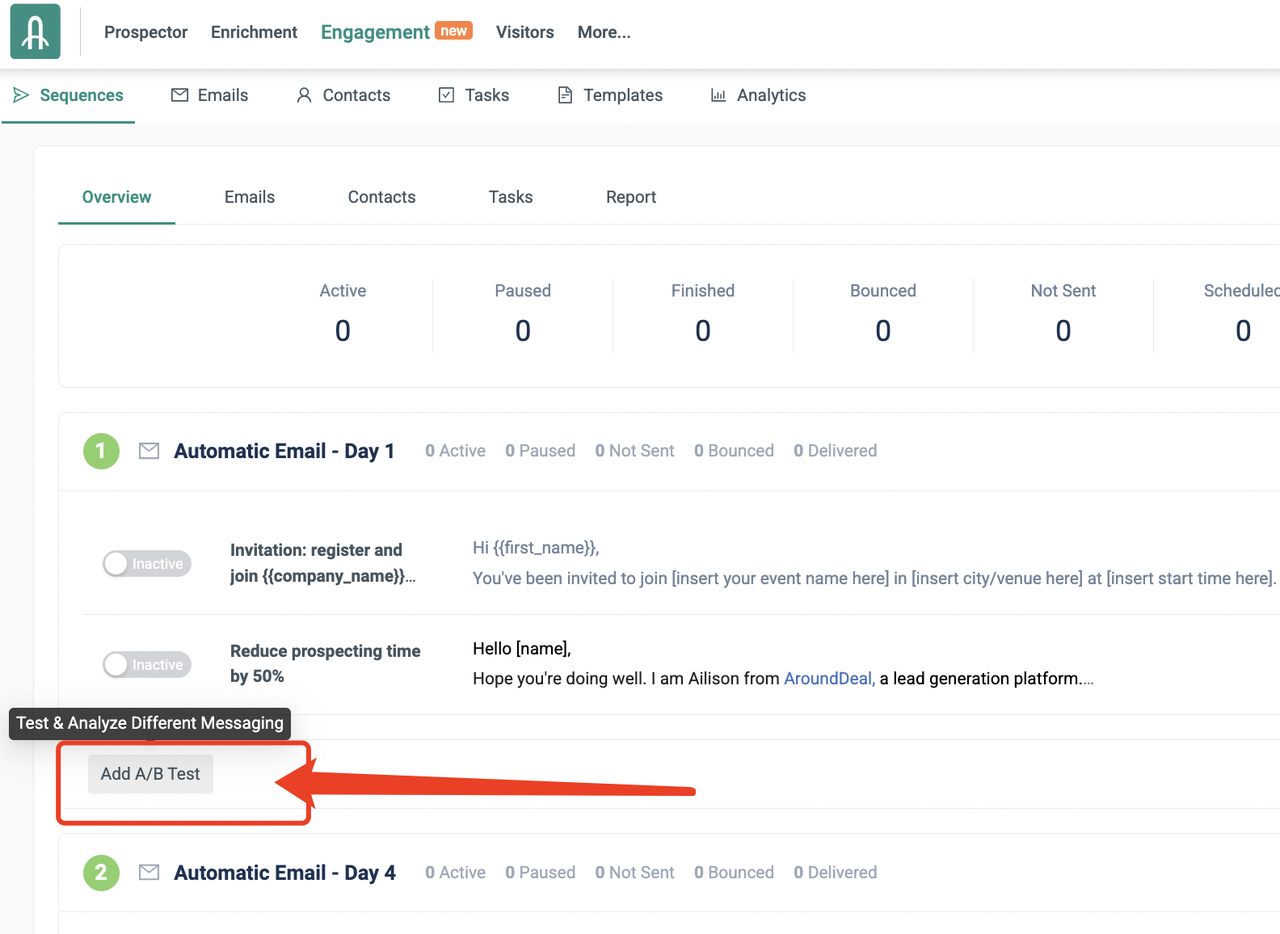Open the Prospector menu item
The image size is (1280, 934).
[146, 32]
